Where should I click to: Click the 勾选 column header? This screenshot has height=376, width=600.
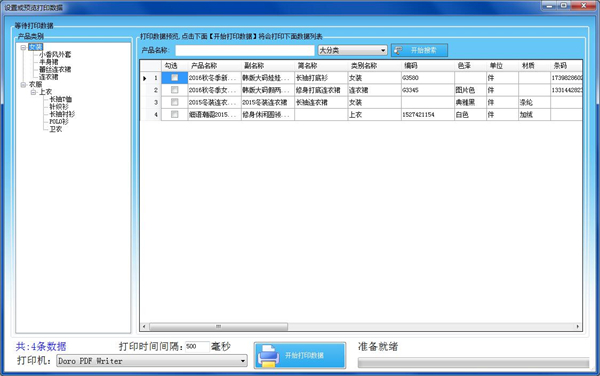174,66
